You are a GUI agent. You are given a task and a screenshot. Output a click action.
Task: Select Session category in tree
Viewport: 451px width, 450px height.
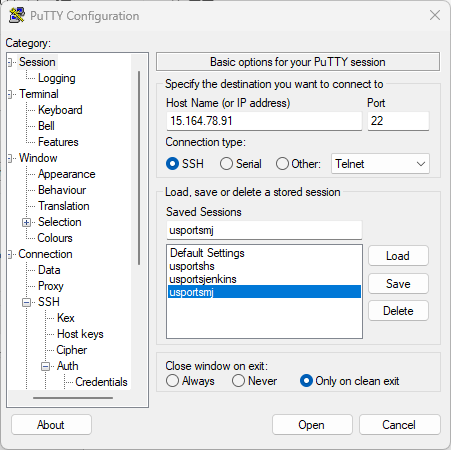pos(37,62)
